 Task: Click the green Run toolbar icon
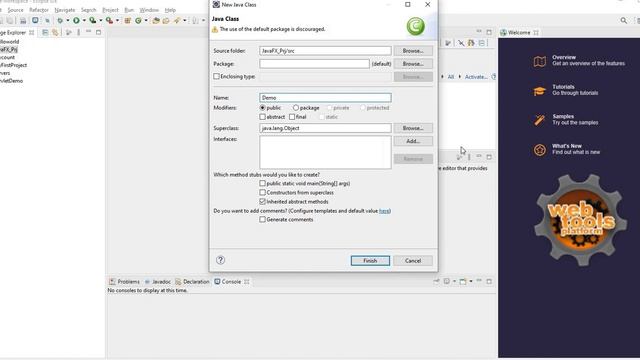[x=76, y=20]
